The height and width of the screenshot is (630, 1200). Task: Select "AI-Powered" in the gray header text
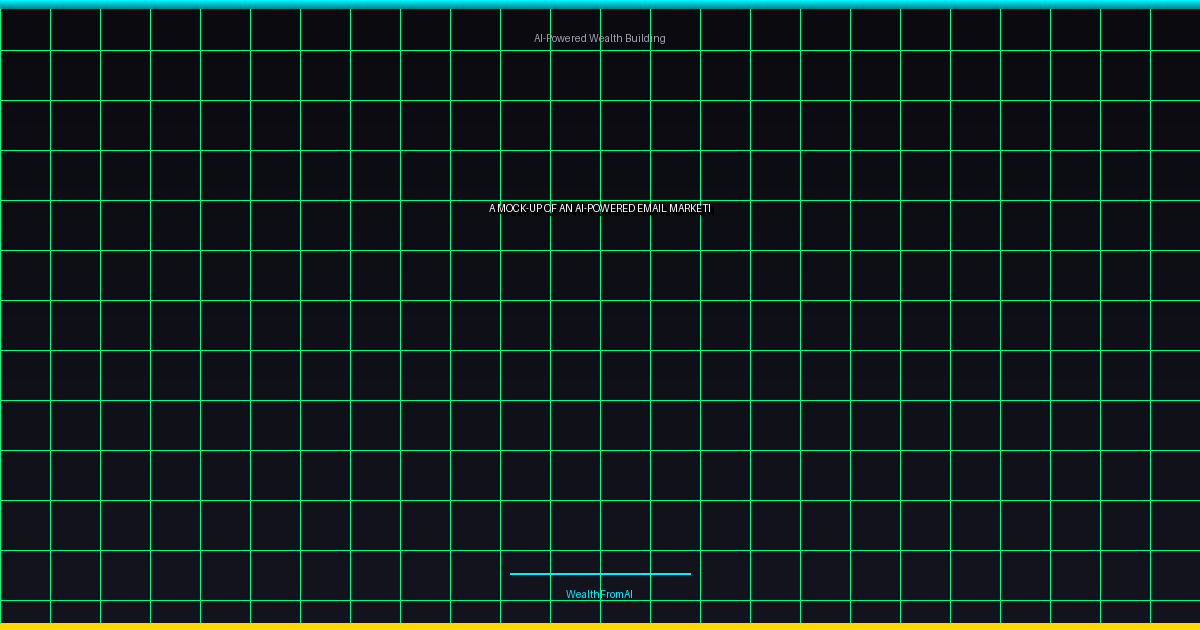coord(560,38)
